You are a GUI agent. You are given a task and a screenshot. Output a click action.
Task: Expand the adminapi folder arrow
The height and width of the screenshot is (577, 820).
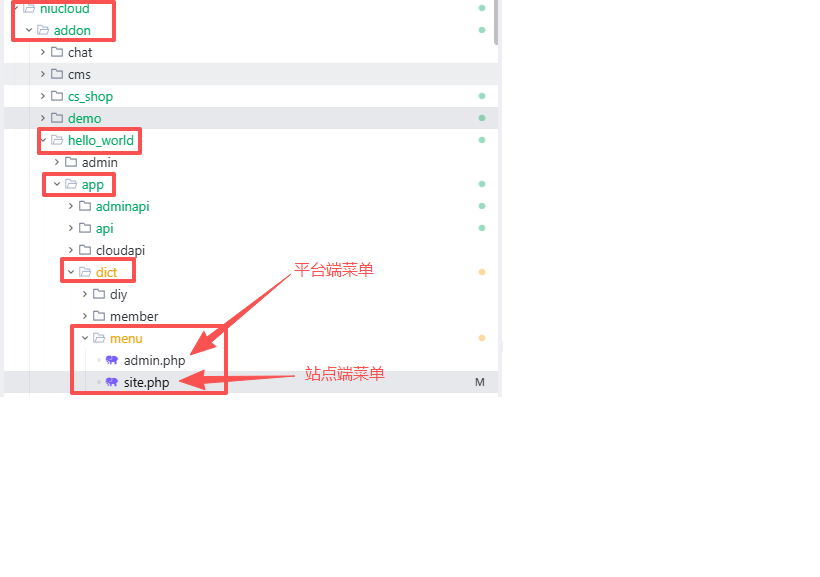(x=71, y=206)
